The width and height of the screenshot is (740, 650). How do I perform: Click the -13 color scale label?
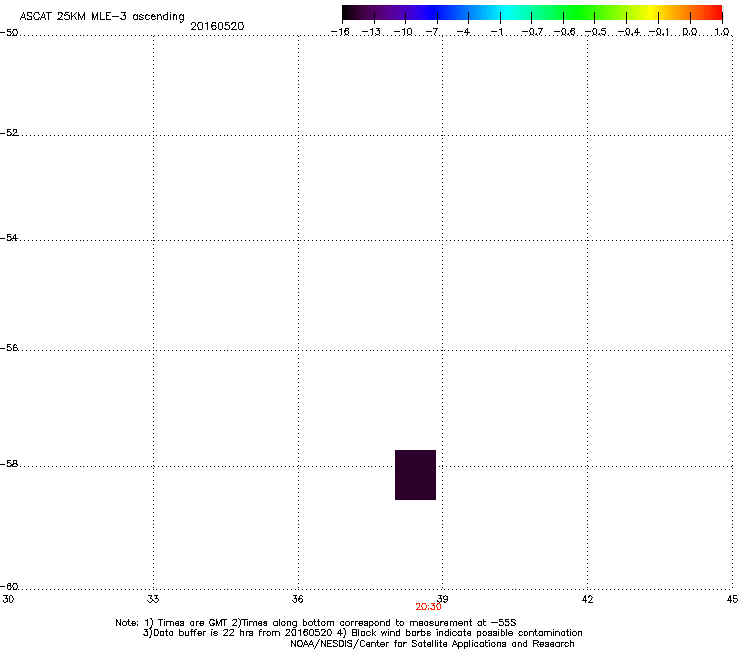371,32
